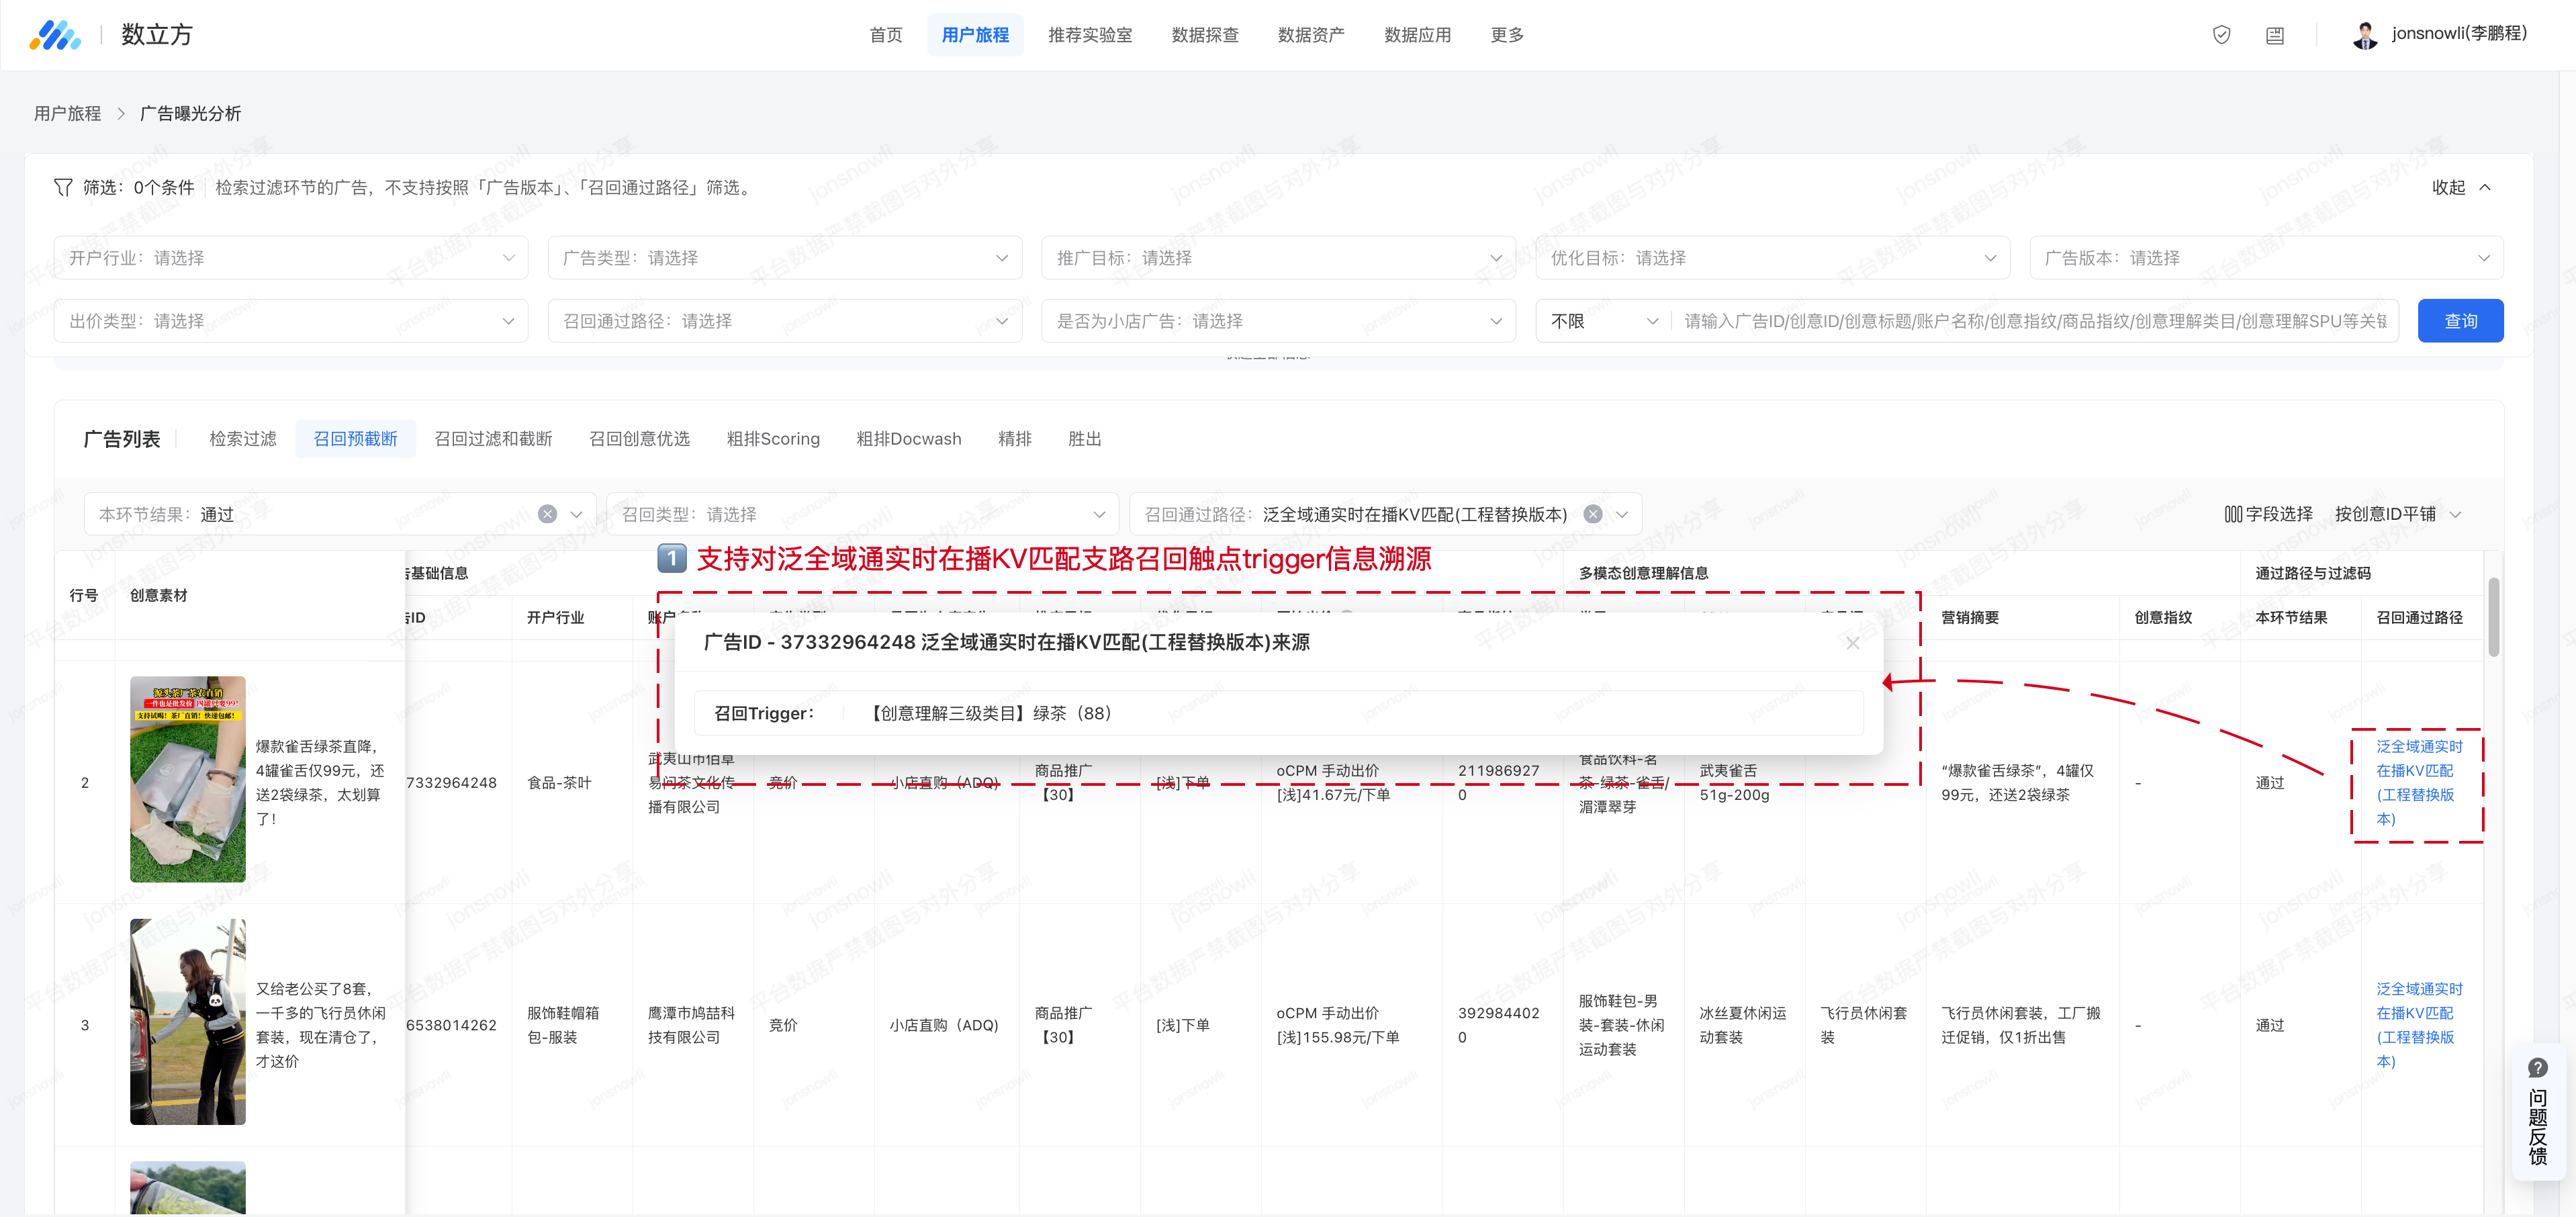Close the 召回Trigger source popup
This screenshot has width=2576, height=1217.
(1852, 643)
